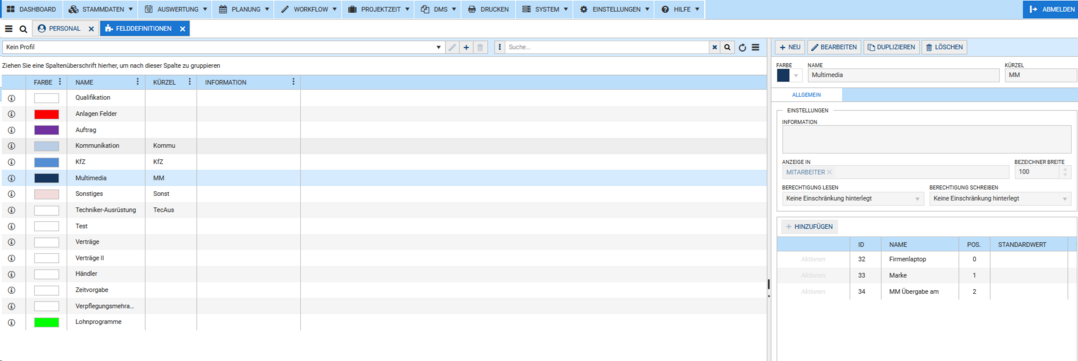
Task: Click the info icon on the Test row
Action: point(12,226)
